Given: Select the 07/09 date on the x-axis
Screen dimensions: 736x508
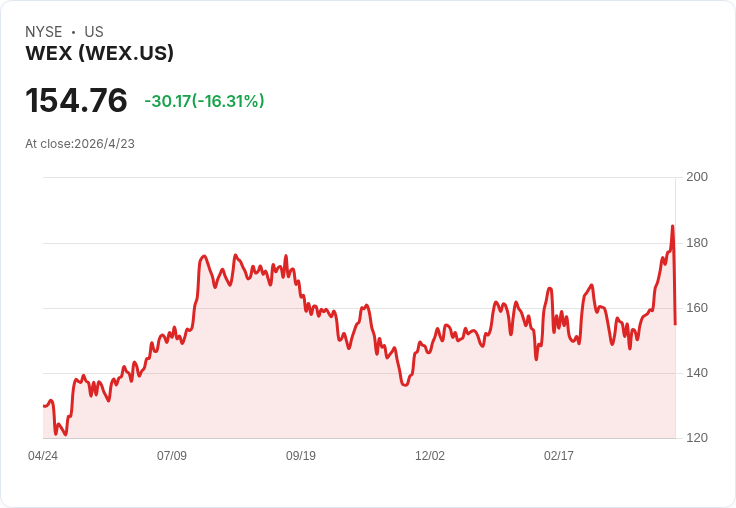Looking at the screenshot, I should click(172, 456).
